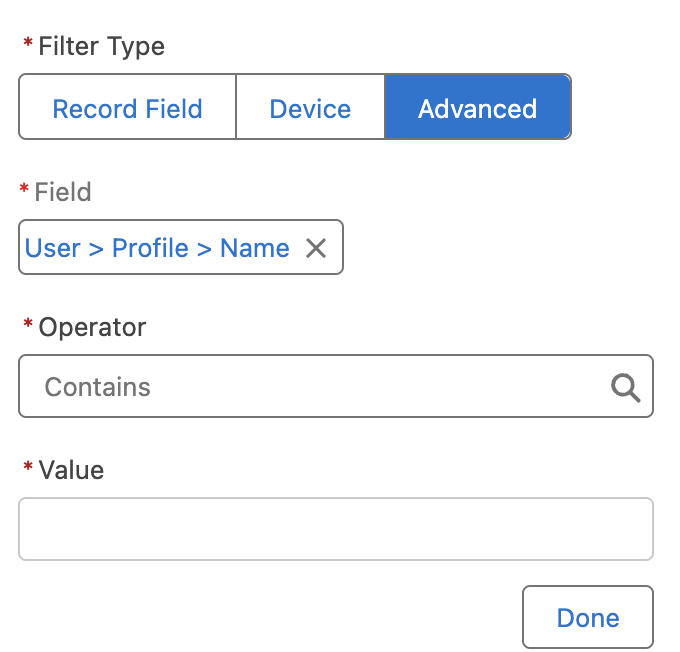Click the Field label text
Screen dimensions: 680x652
(63, 192)
